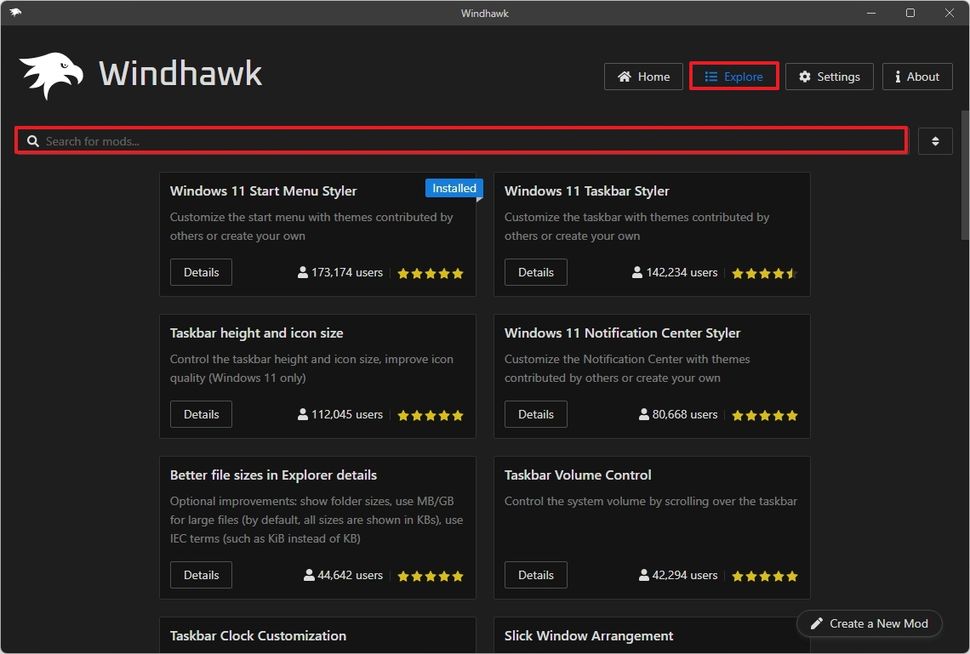Click the title Taskbar Volume Control

(578, 475)
